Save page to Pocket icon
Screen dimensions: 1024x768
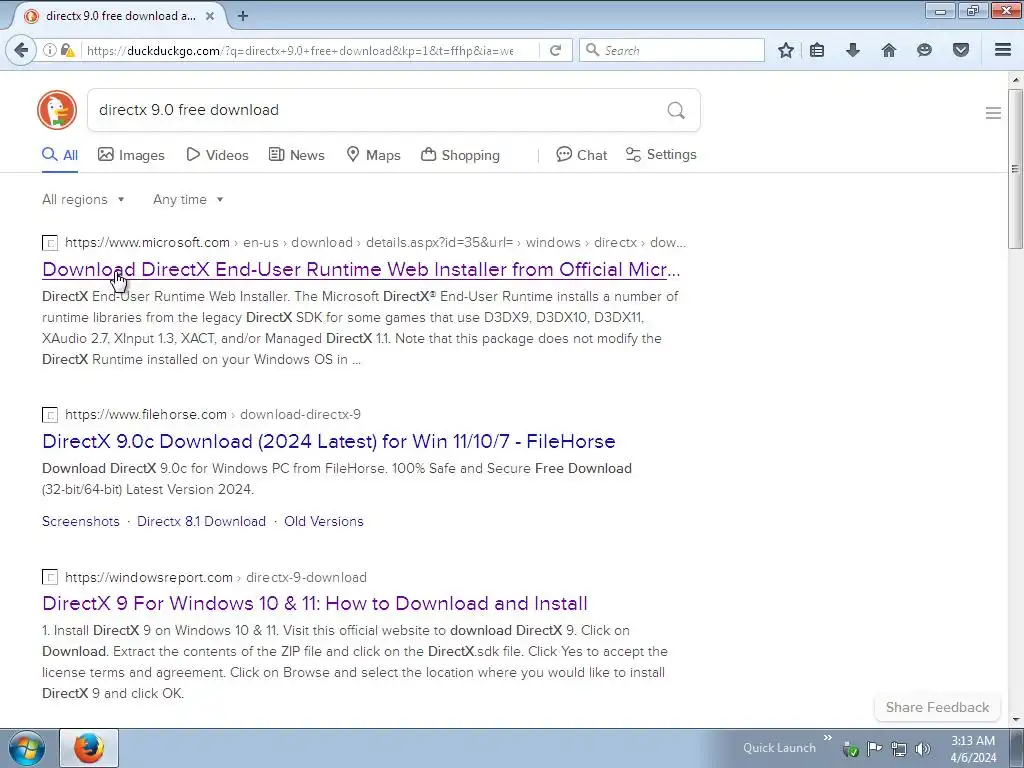[961, 50]
